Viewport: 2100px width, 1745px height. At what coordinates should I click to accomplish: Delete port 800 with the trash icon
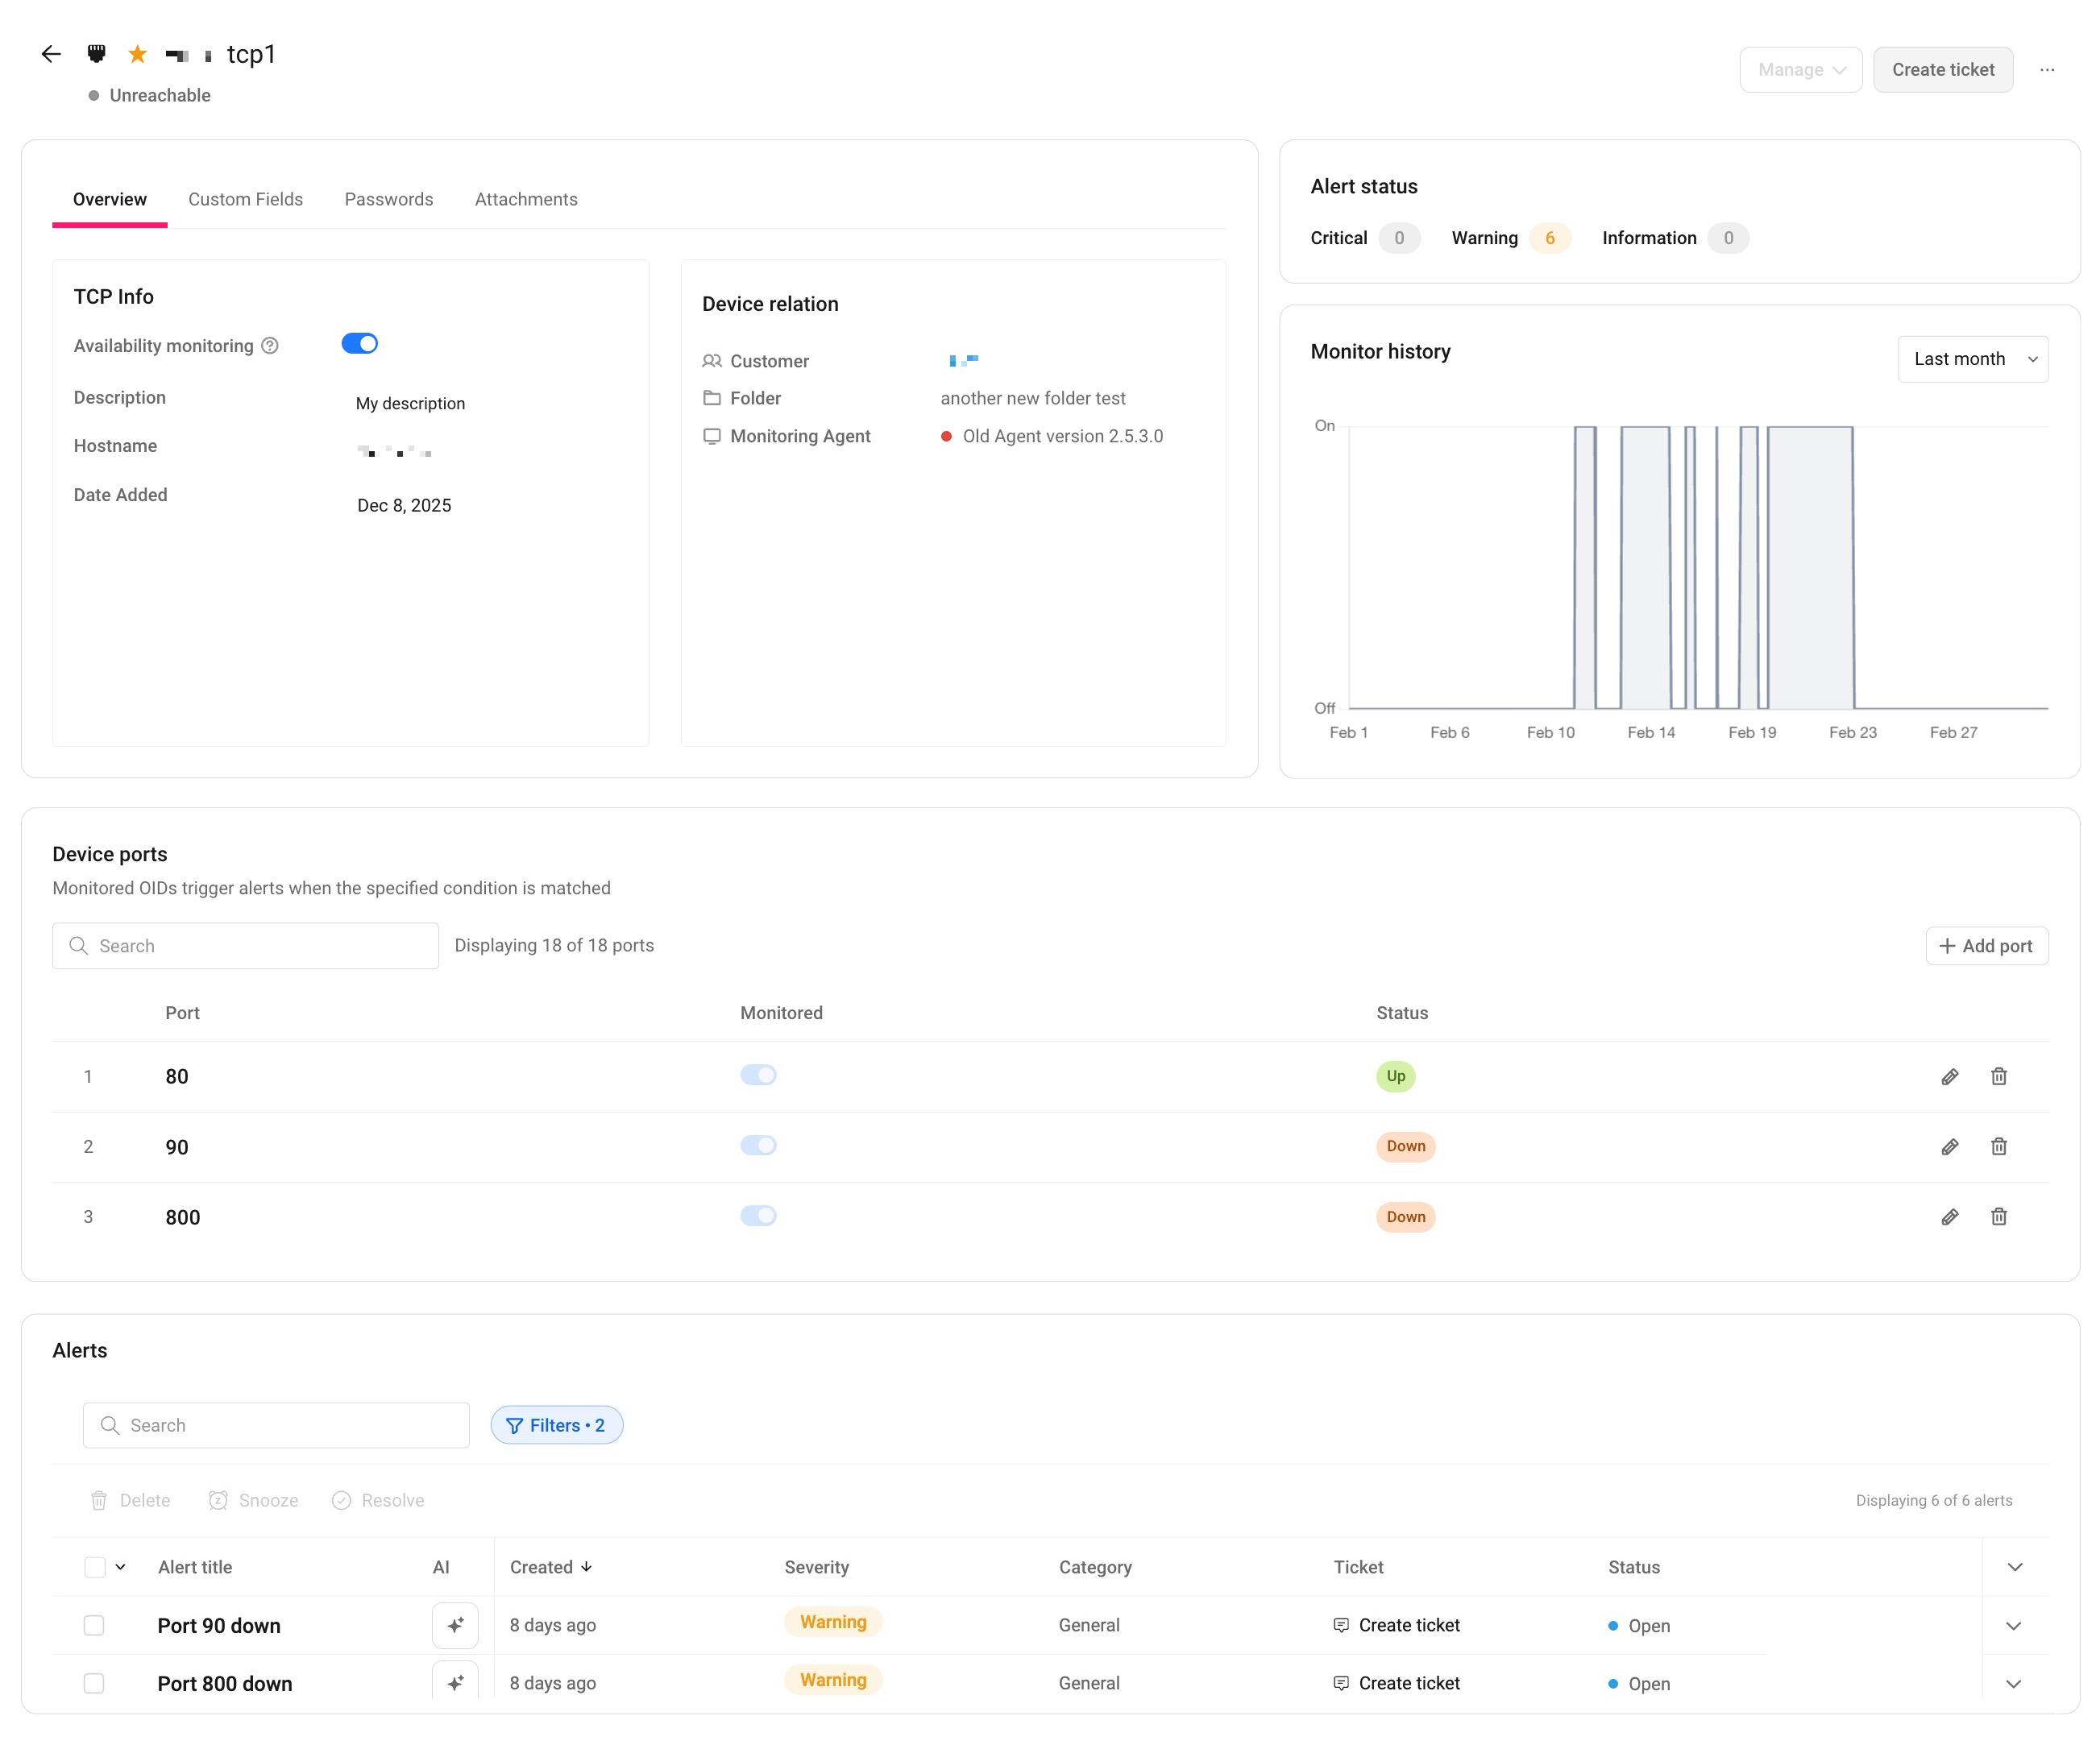coord(1999,1217)
